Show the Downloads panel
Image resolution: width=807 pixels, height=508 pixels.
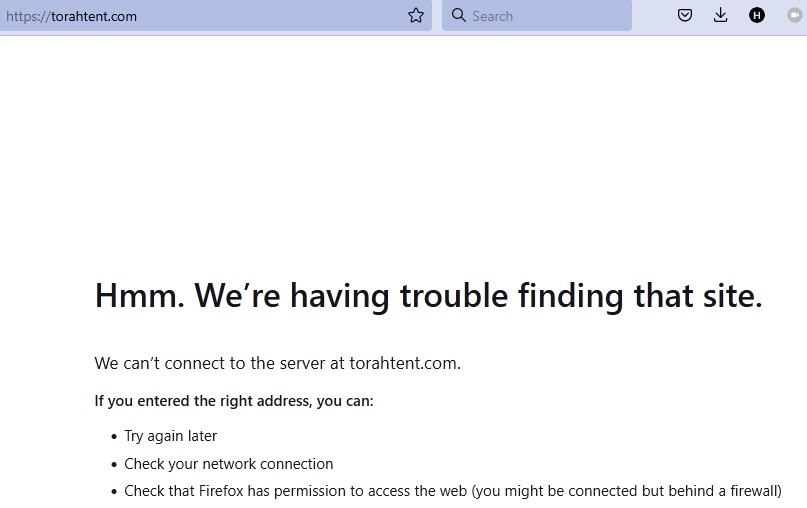[x=720, y=16]
